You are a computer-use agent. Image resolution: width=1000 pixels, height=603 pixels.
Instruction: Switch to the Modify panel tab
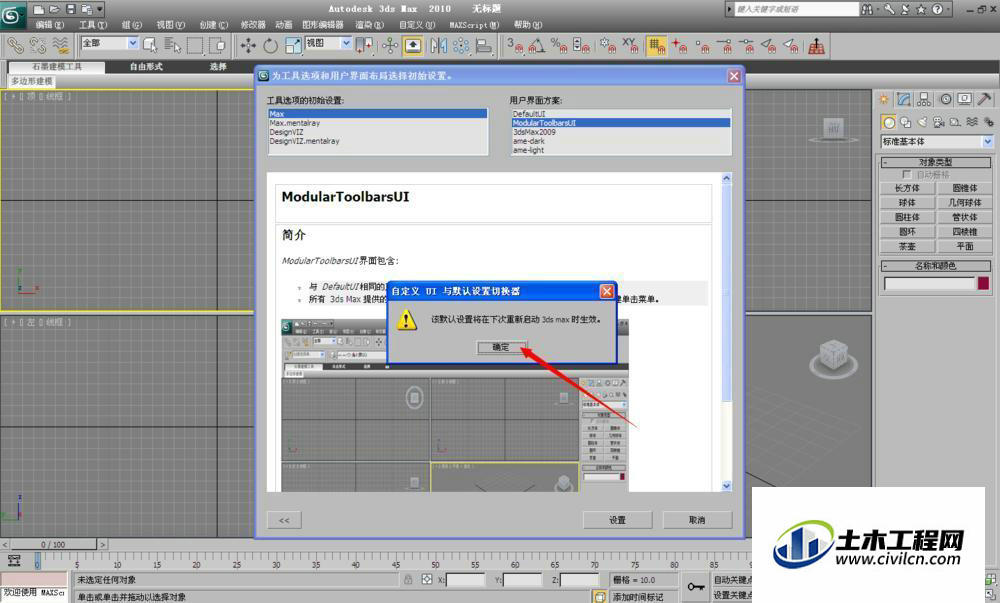point(904,99)
